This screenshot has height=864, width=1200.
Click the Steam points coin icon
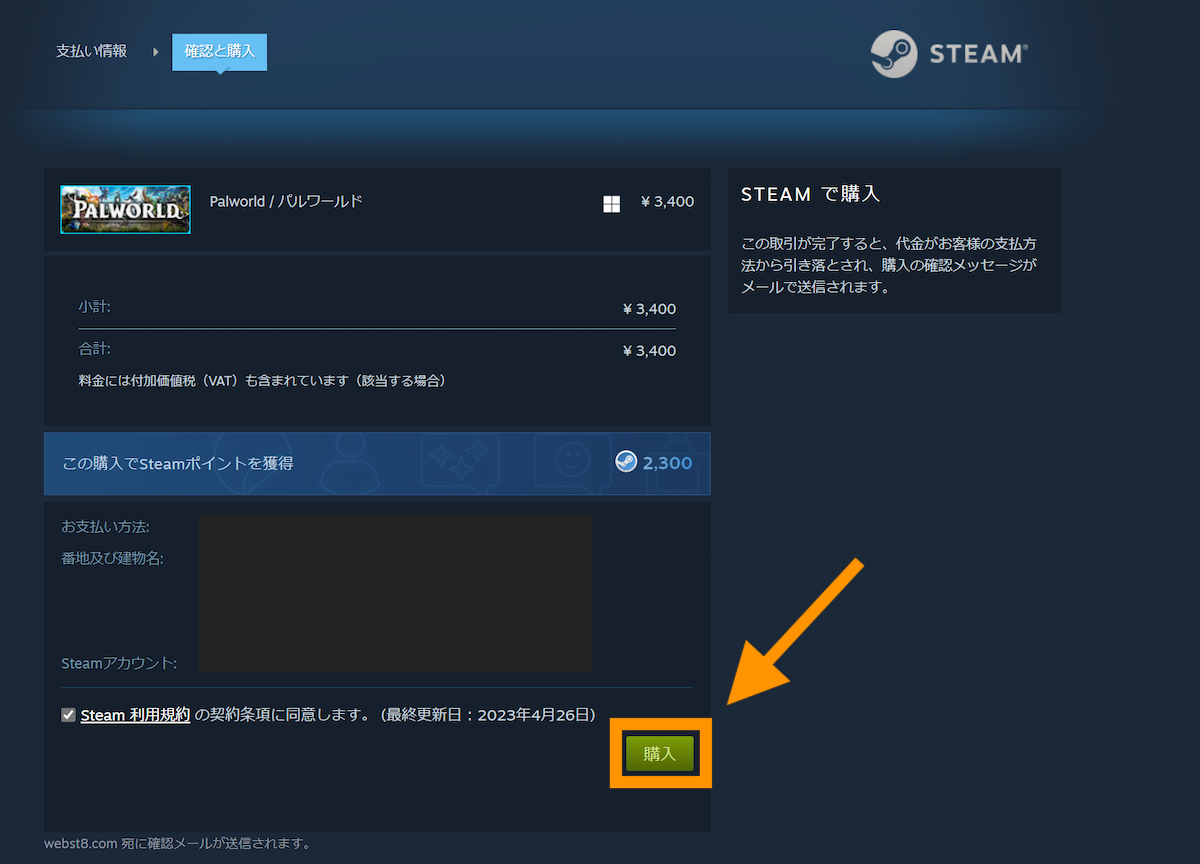628,463
